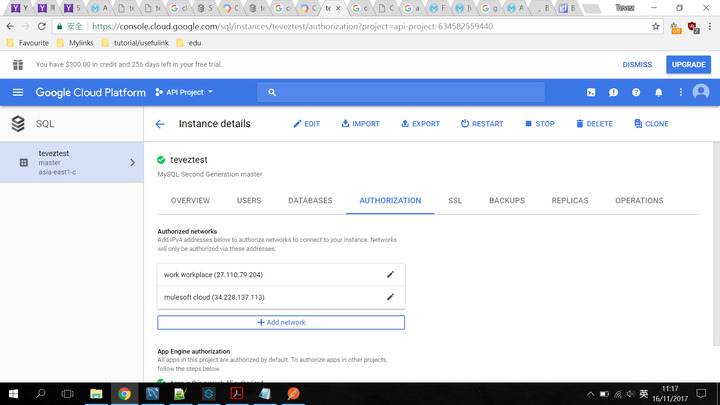Click the user account avatar
The image size is (720, 405).
(x=701, y=92)
